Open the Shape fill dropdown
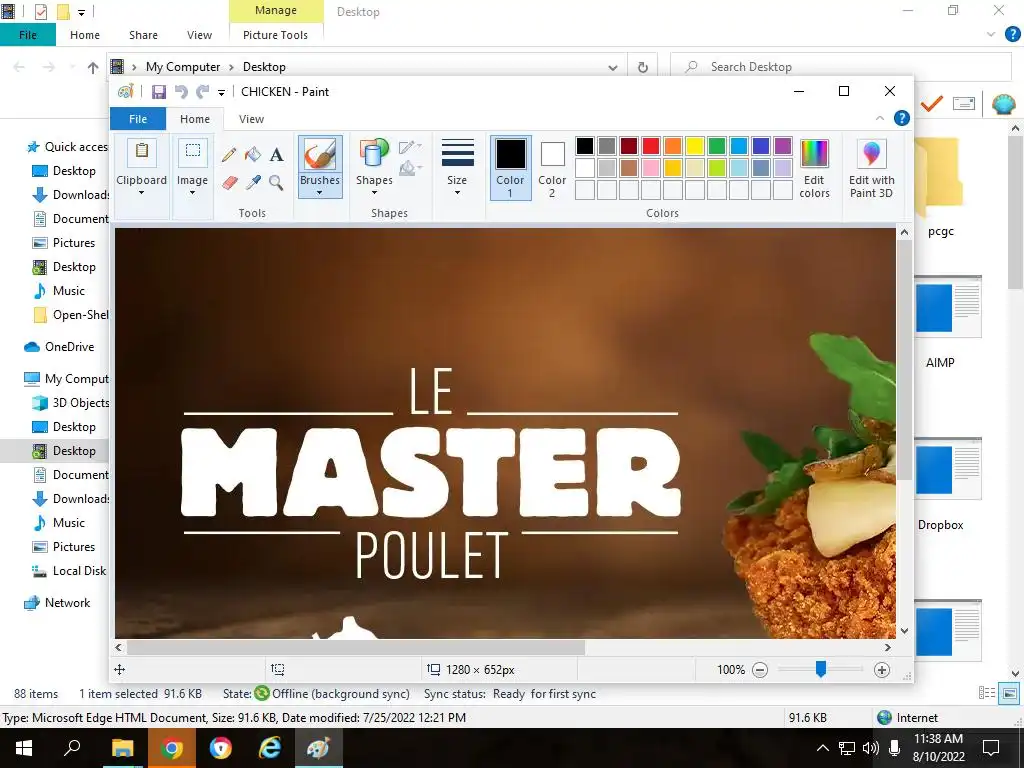The height and width of the screenshot is (768, 1024). [410, 169]
